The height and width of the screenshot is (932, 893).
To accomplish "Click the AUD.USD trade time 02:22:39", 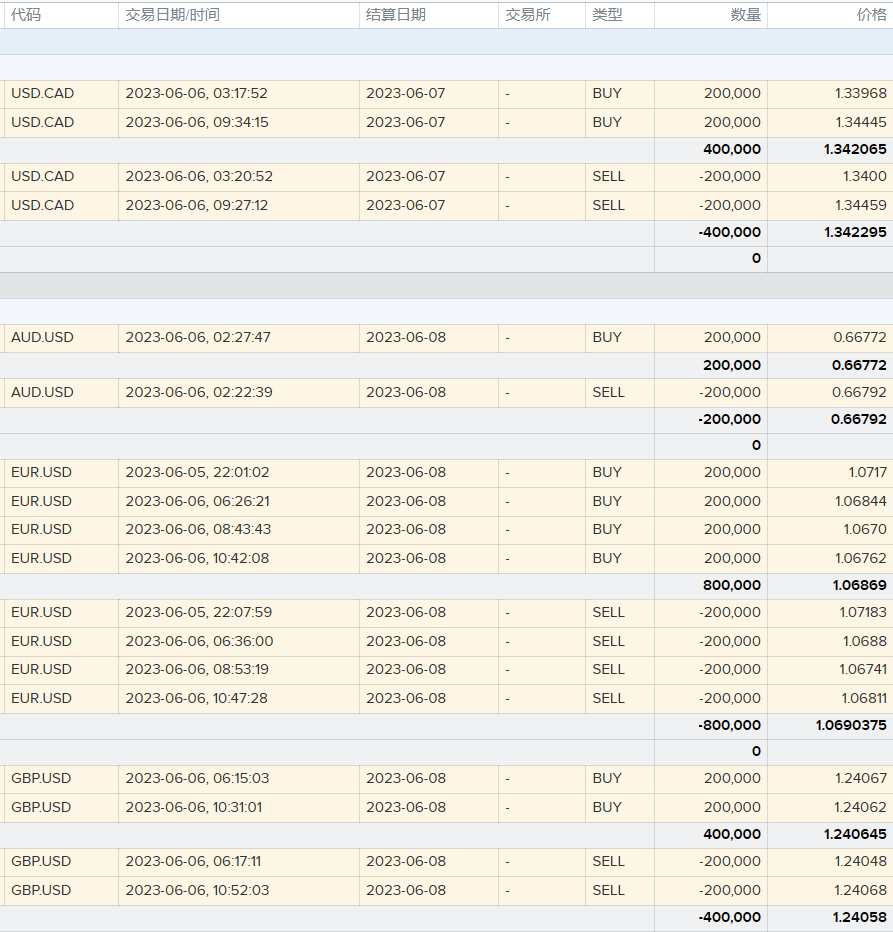I will pos(198,393).
